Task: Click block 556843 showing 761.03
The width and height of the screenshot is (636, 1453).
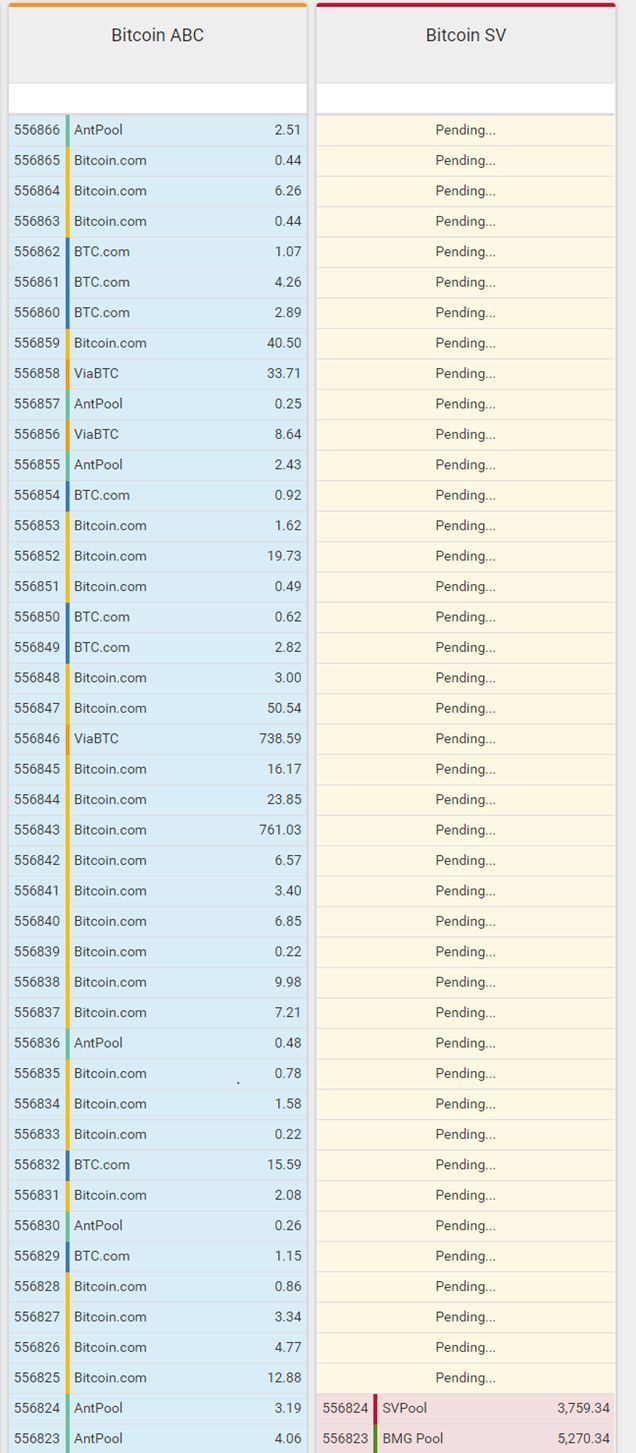Action: [157, 830]
